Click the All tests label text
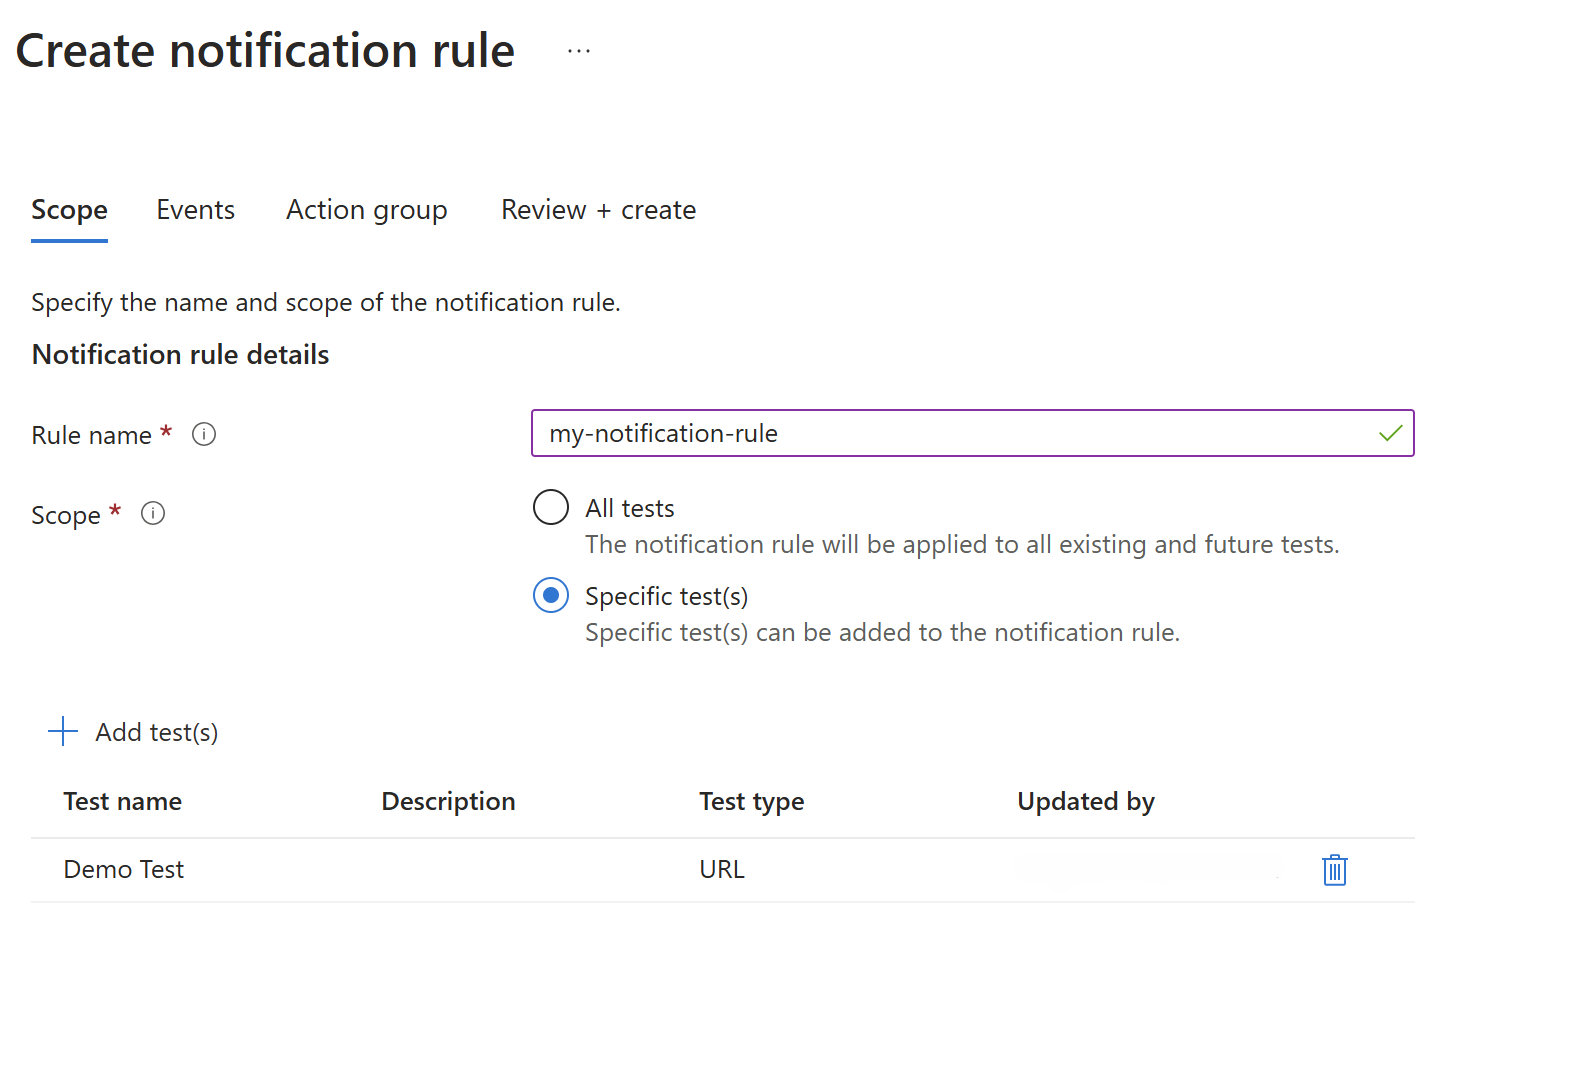 [630, 508]
